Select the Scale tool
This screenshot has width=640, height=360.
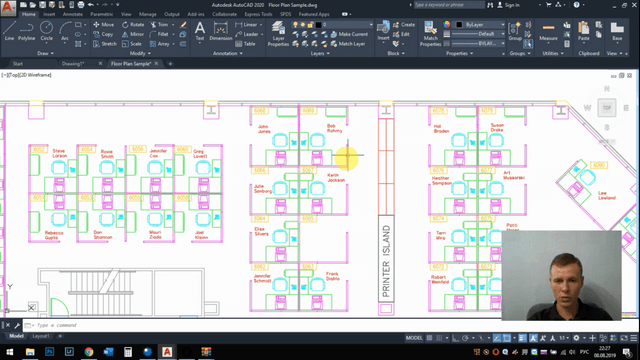click(x=131, y=44)
